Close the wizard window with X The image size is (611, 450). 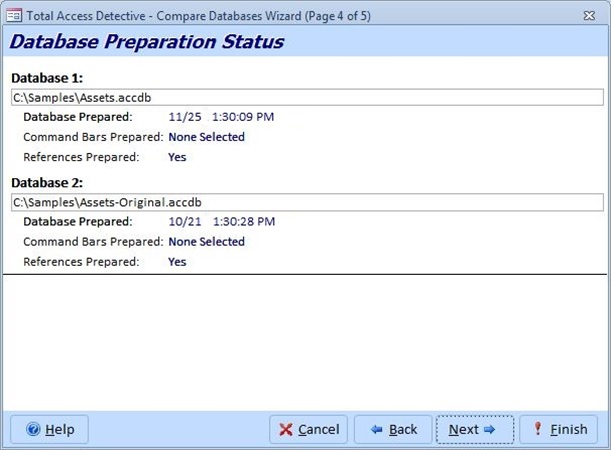(x=589, y=16)
